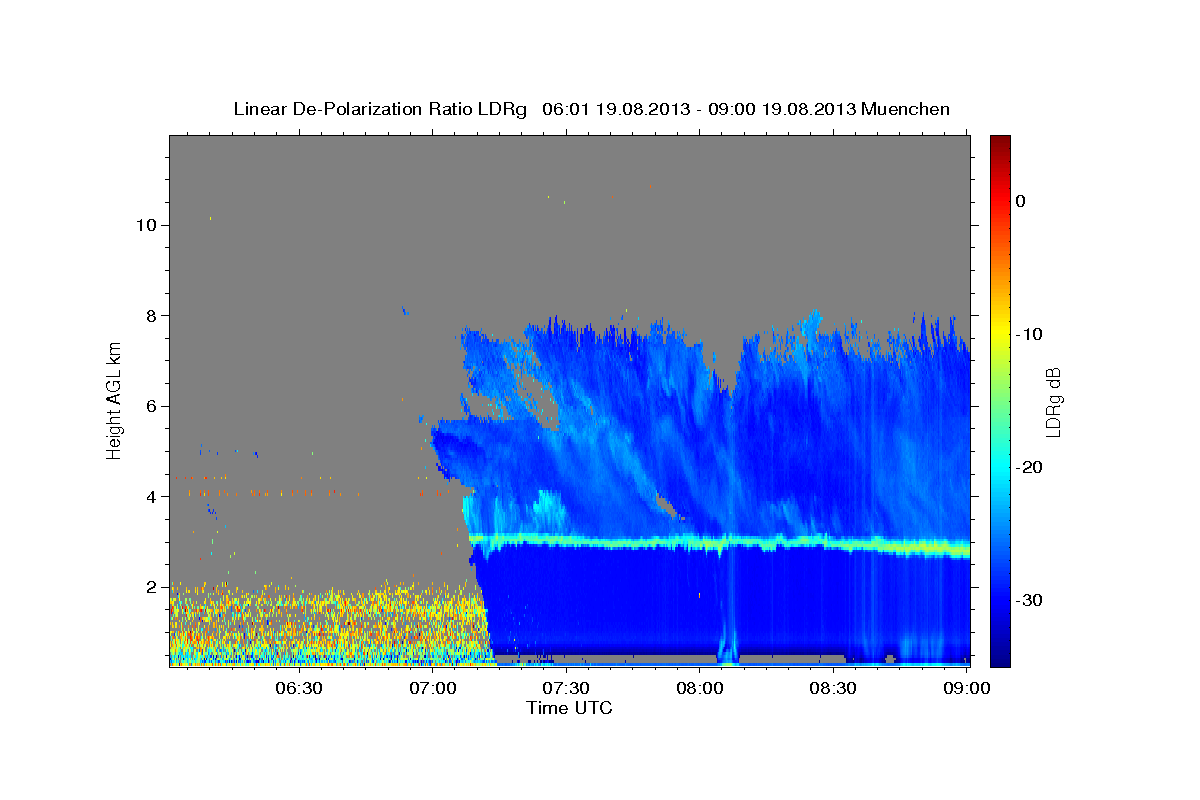Click the colorbar label 0
Viewport: 1200px width, 800px height.
(1021, 201)
